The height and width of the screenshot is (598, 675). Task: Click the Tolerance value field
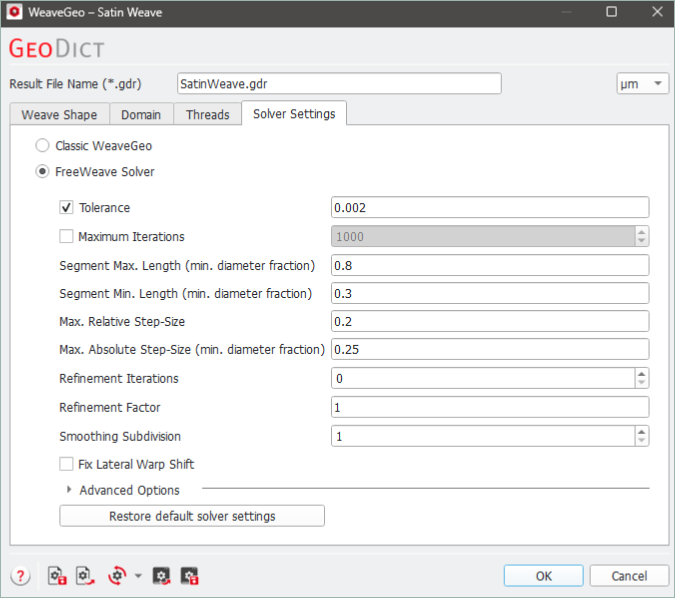pyautogui.click(x=490, y=208)
